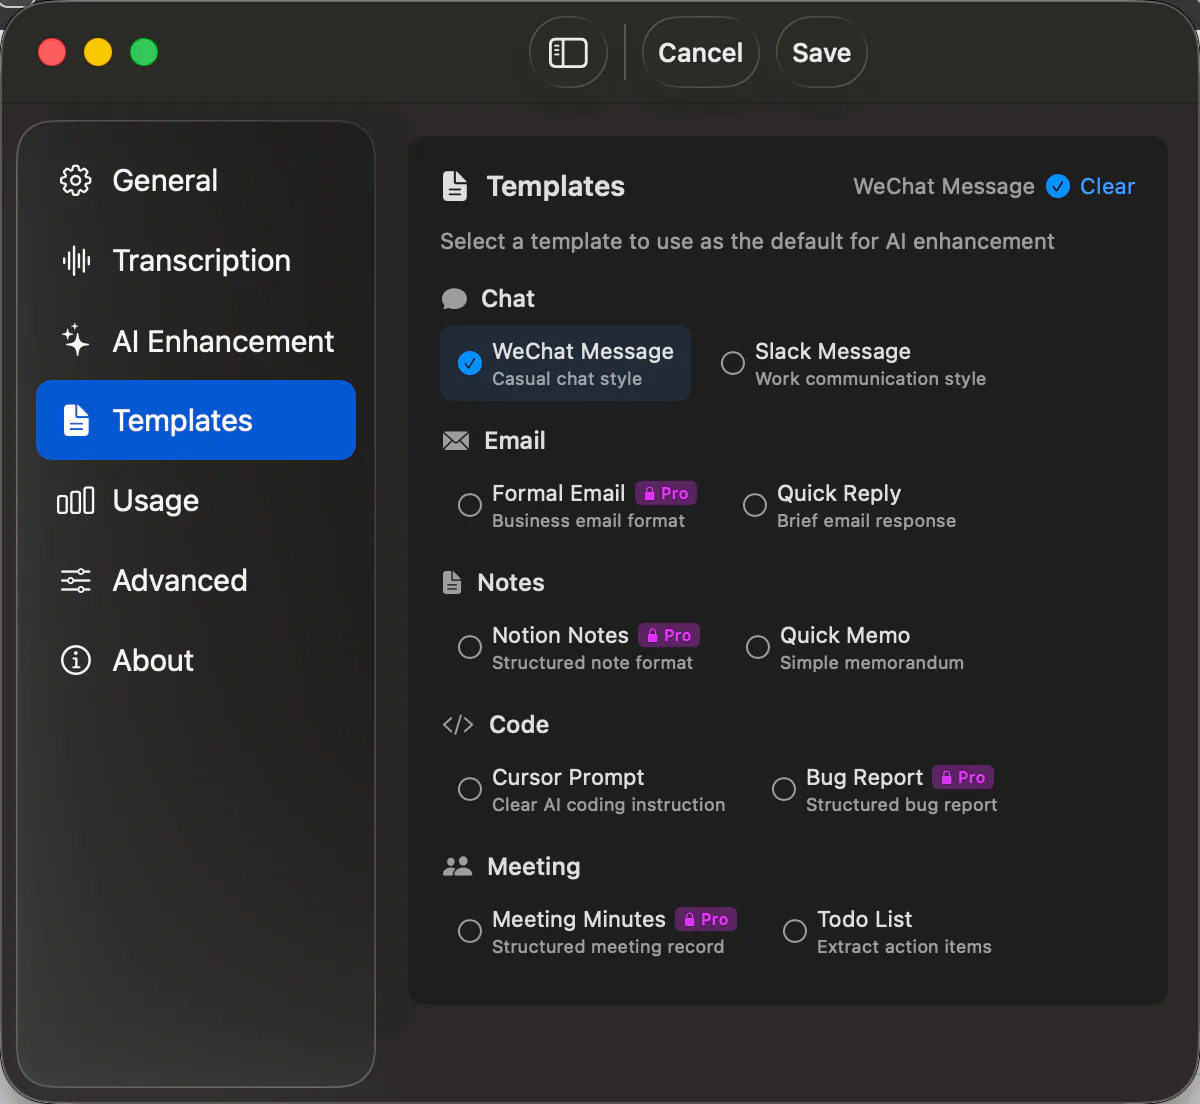Click the Cancel button
The image size is (1200, 1104).
pyautogui.click(x=700, y=52)
